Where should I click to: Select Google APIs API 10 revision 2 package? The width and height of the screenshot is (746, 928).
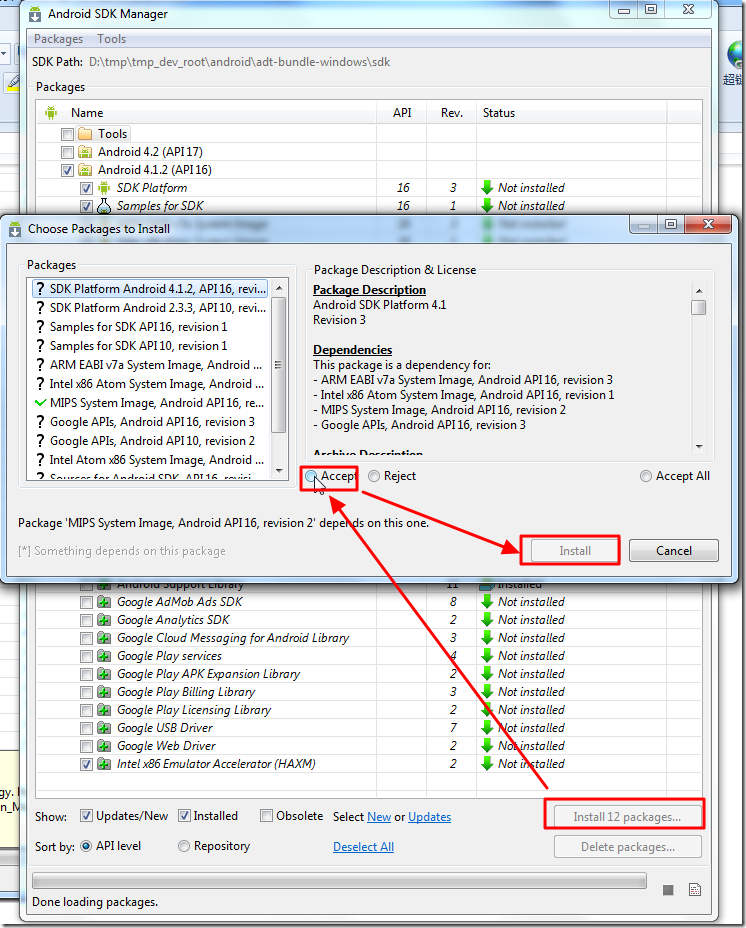pos(150,441)
